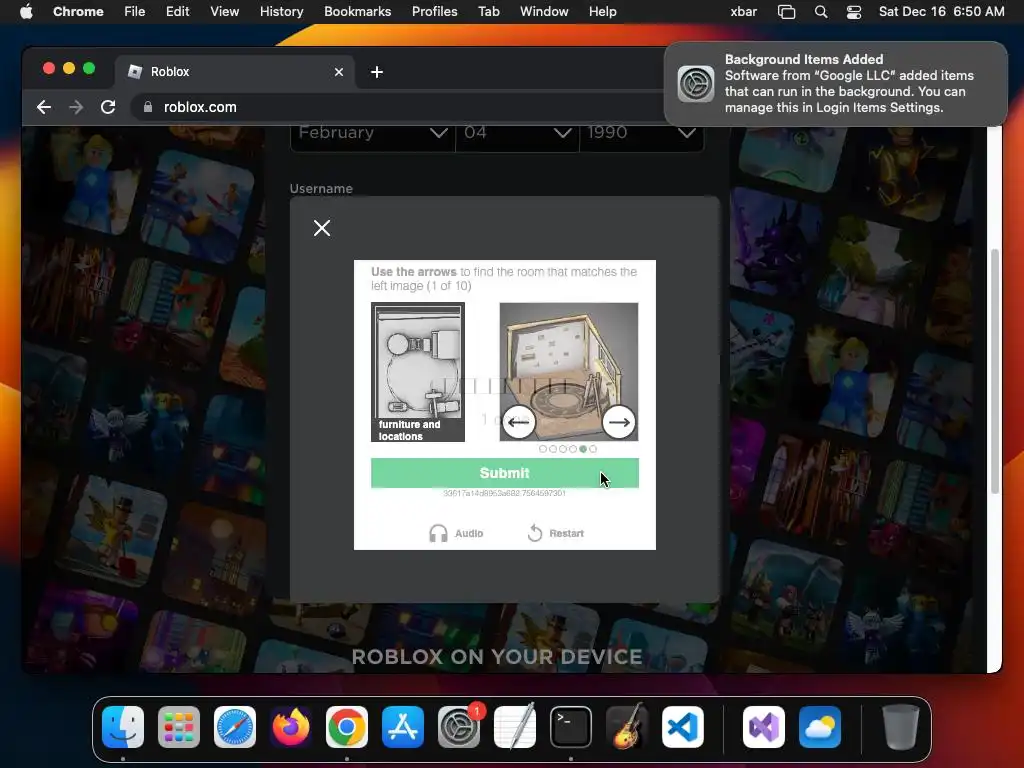Close the Roblox tab
1024x768 pixels.
tap(339, 72)
